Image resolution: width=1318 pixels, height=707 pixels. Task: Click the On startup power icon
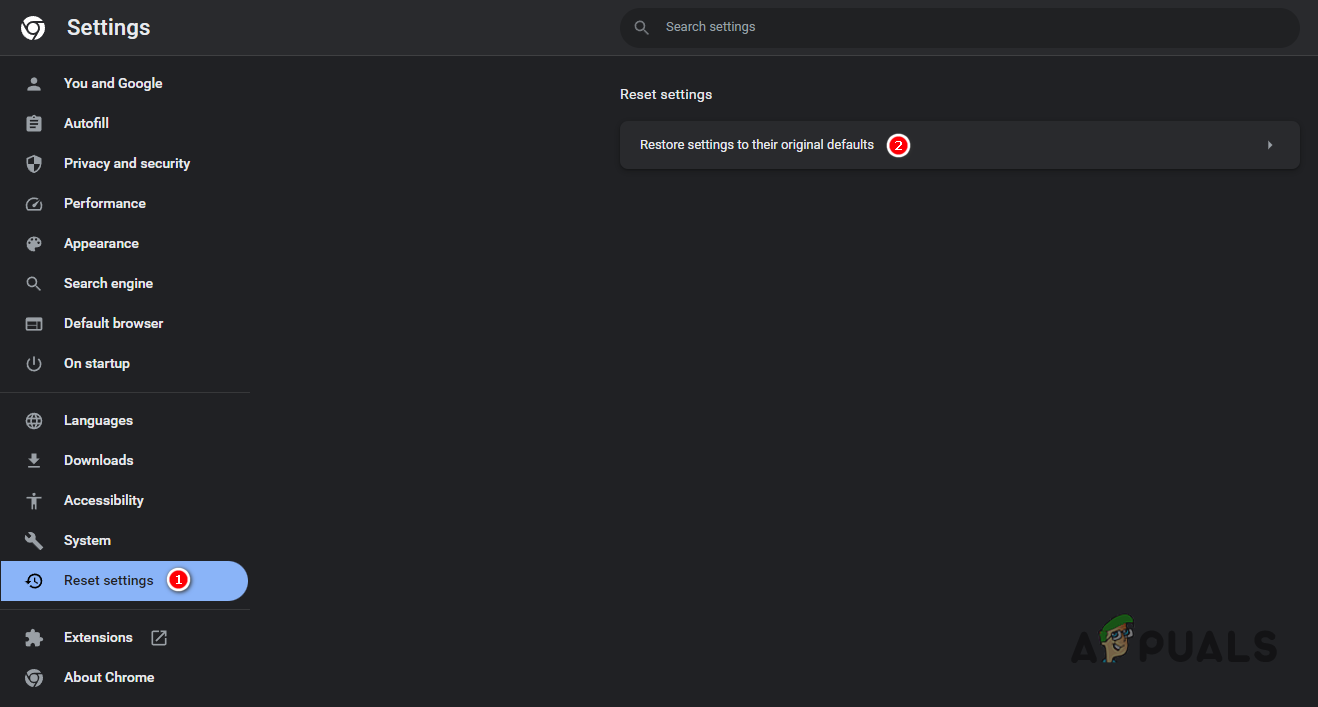tap(34, 363)
